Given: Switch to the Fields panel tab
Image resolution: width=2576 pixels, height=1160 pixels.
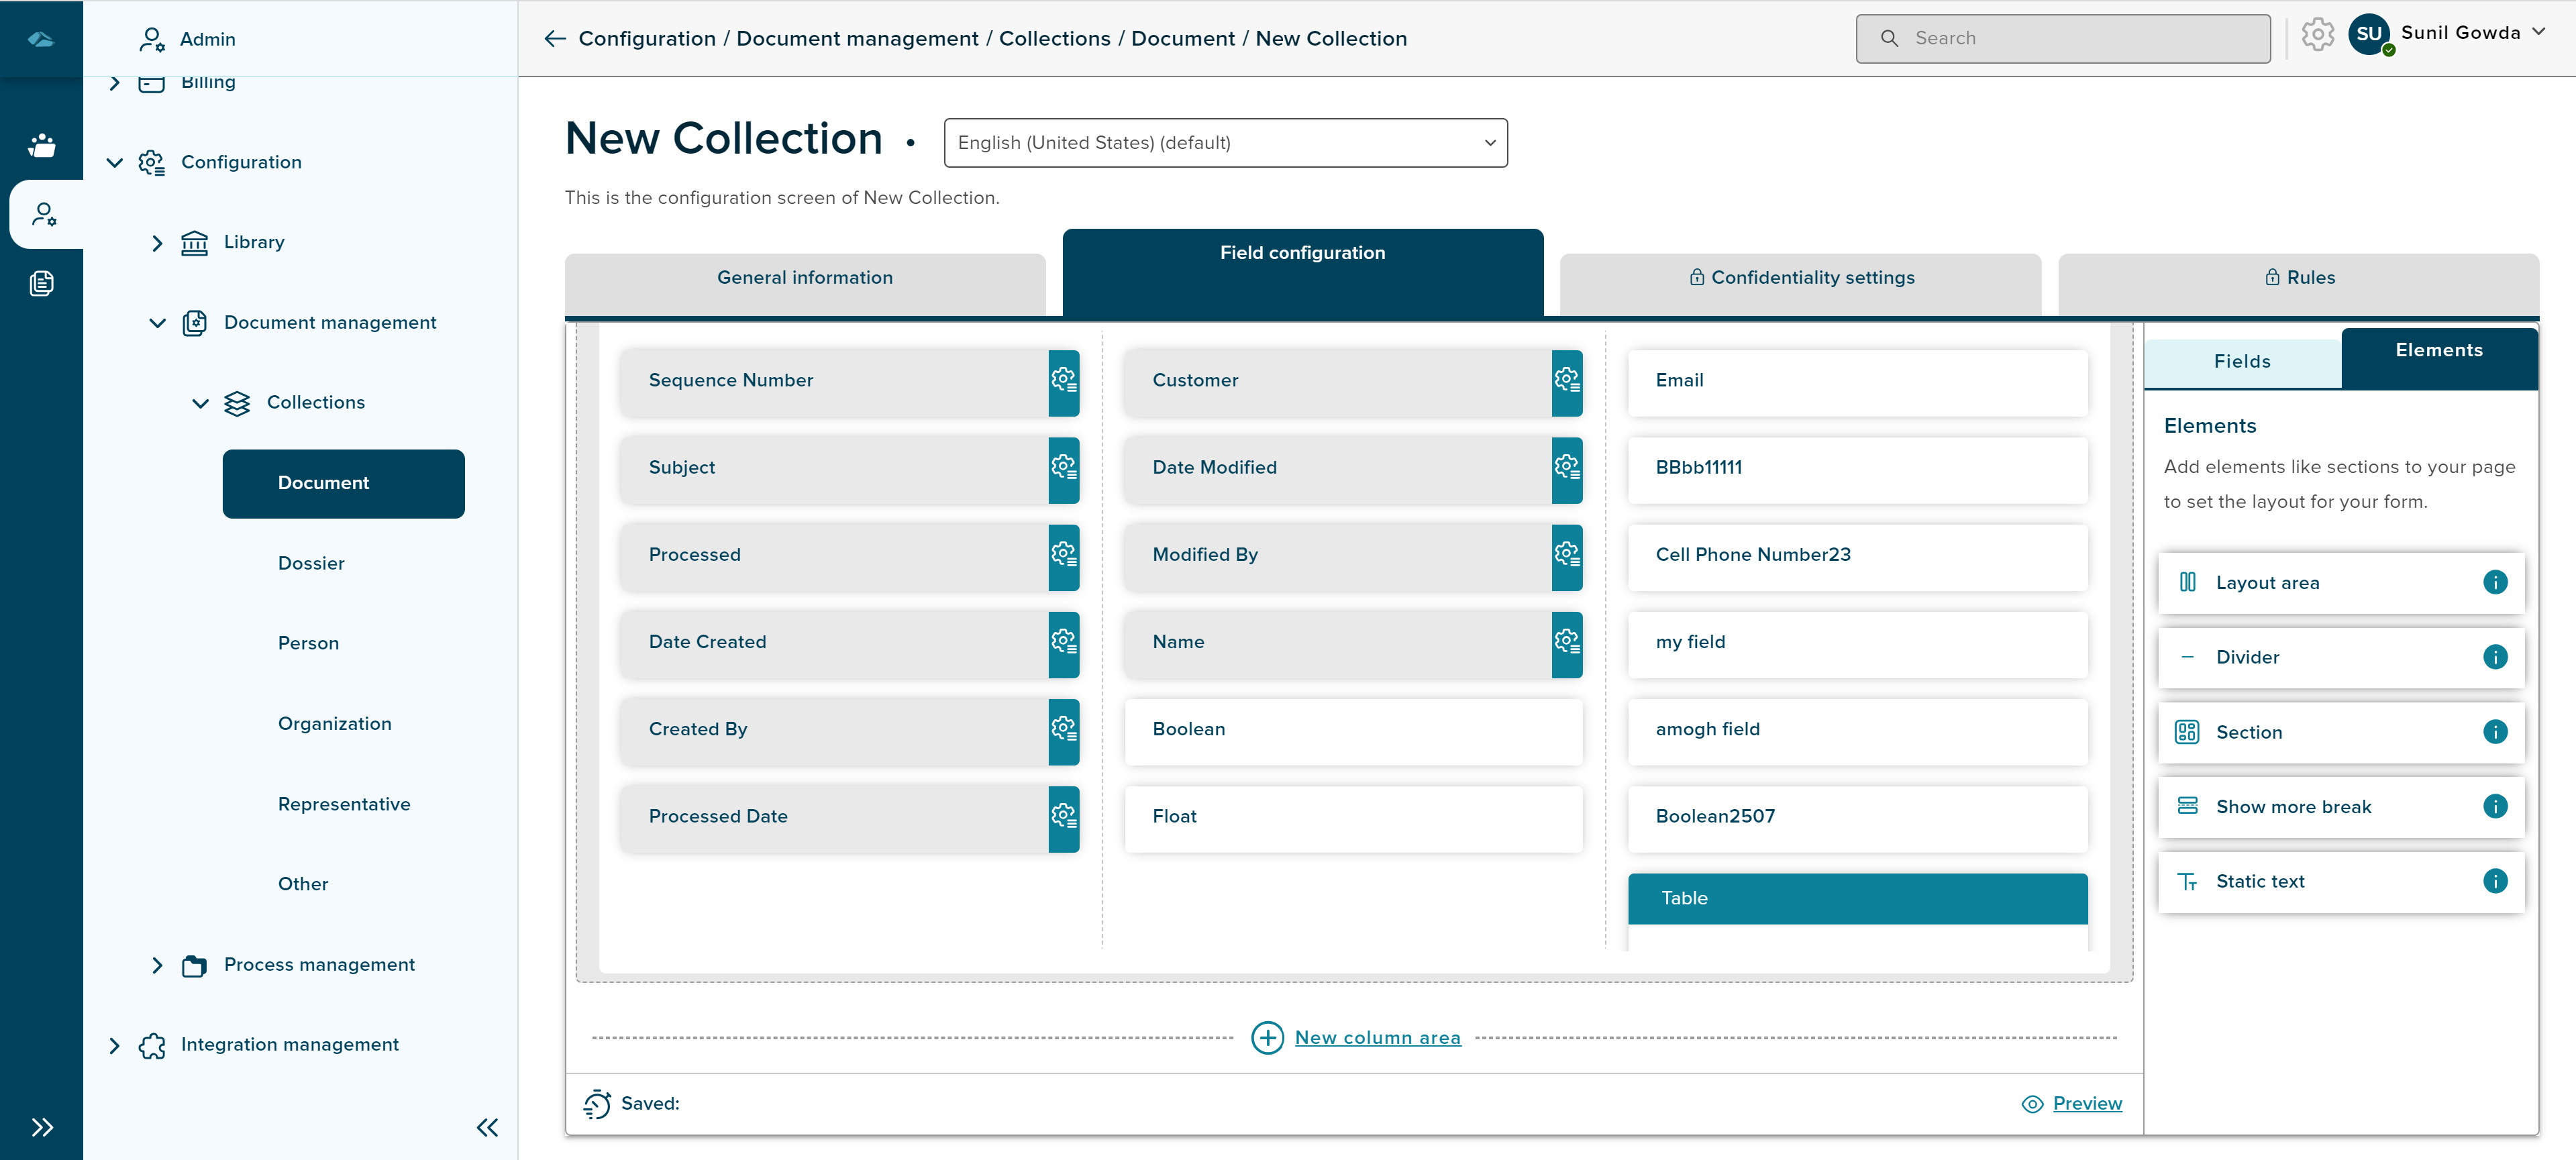Looking at the screenshot, I should 2241,362.
